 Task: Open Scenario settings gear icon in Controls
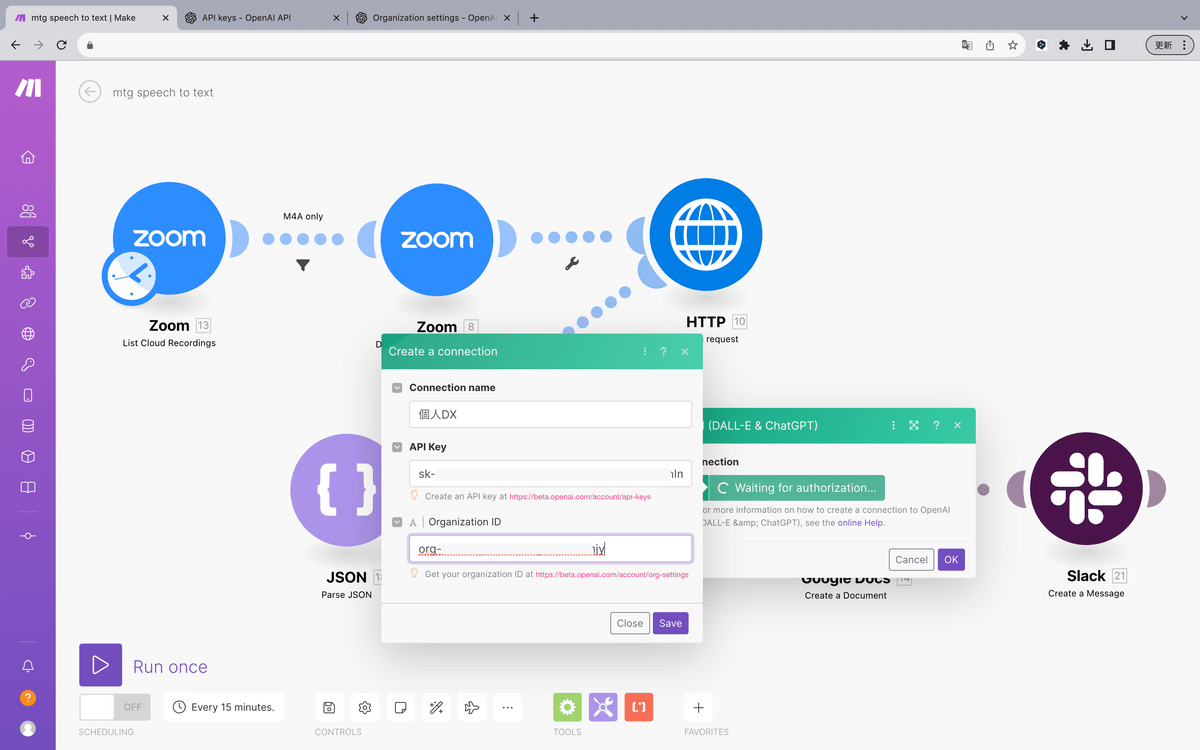click(365, 707)
